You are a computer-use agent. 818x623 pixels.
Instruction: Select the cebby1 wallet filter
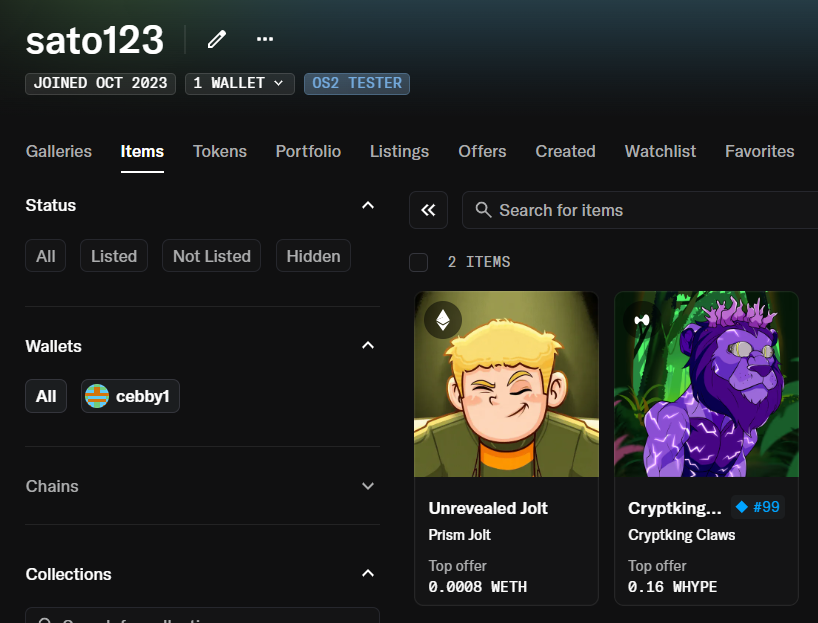(130, 396)
